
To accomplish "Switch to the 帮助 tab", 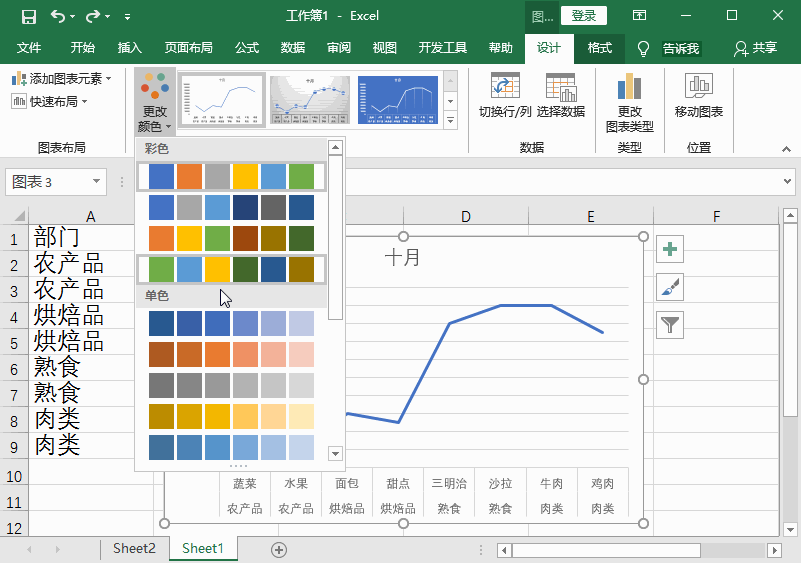I will click(x=501, y=48).
